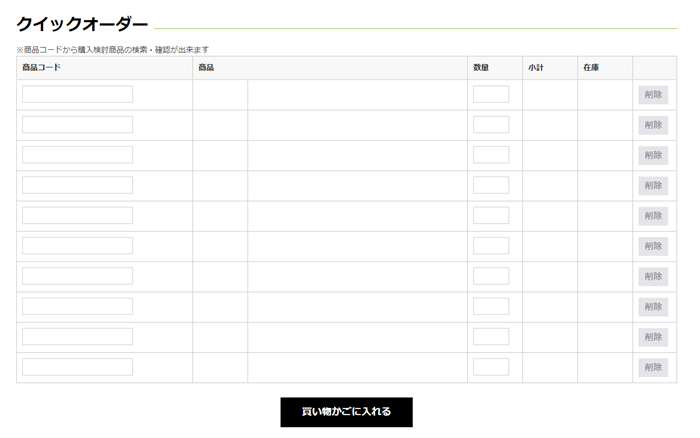Click the last row product code input

[x=77, y=367]
